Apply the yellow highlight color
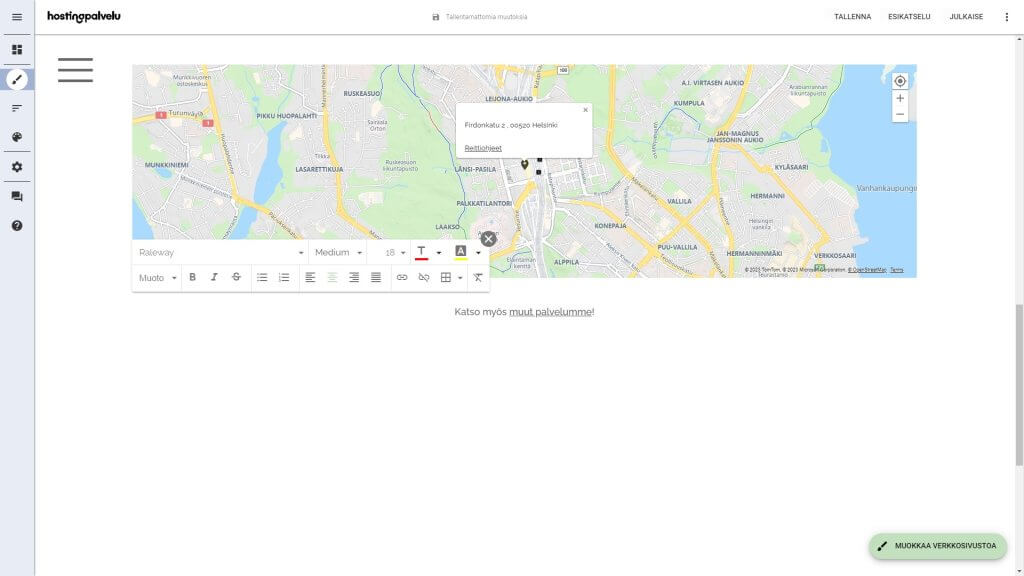The height and width of the screenshot is (576, 1024). pos(460,253)
